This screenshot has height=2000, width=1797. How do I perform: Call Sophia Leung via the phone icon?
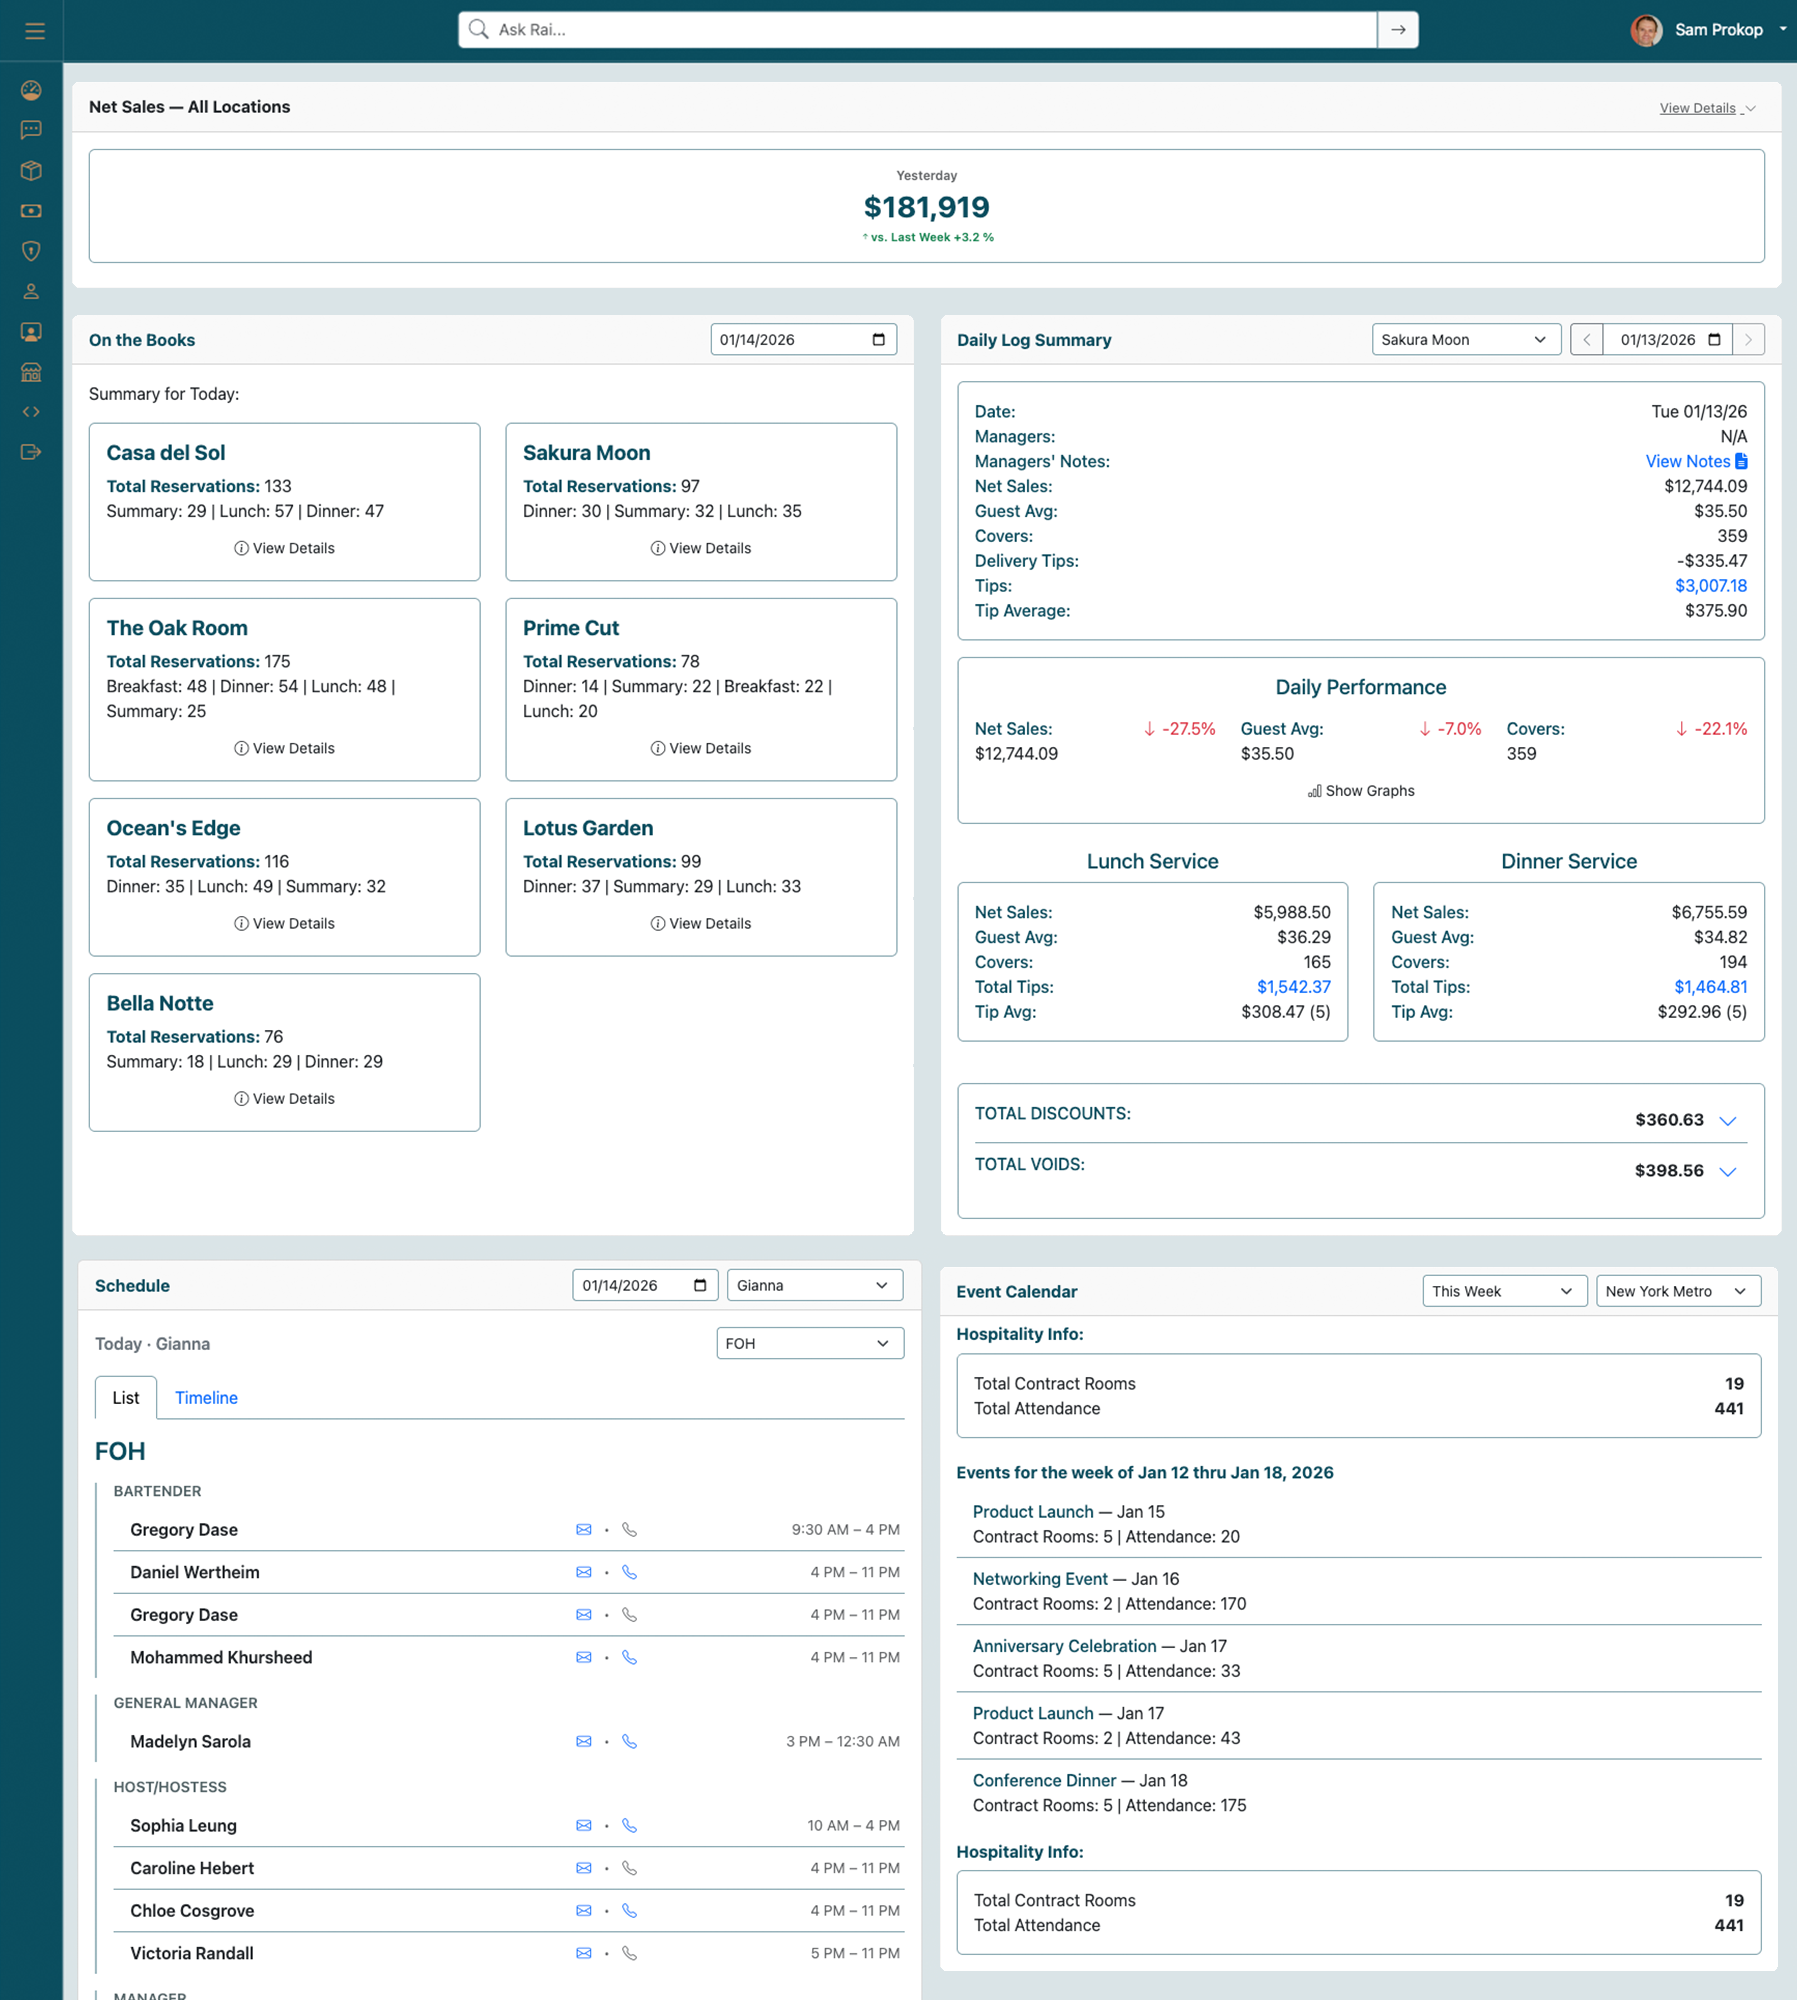coord(630,1825)
